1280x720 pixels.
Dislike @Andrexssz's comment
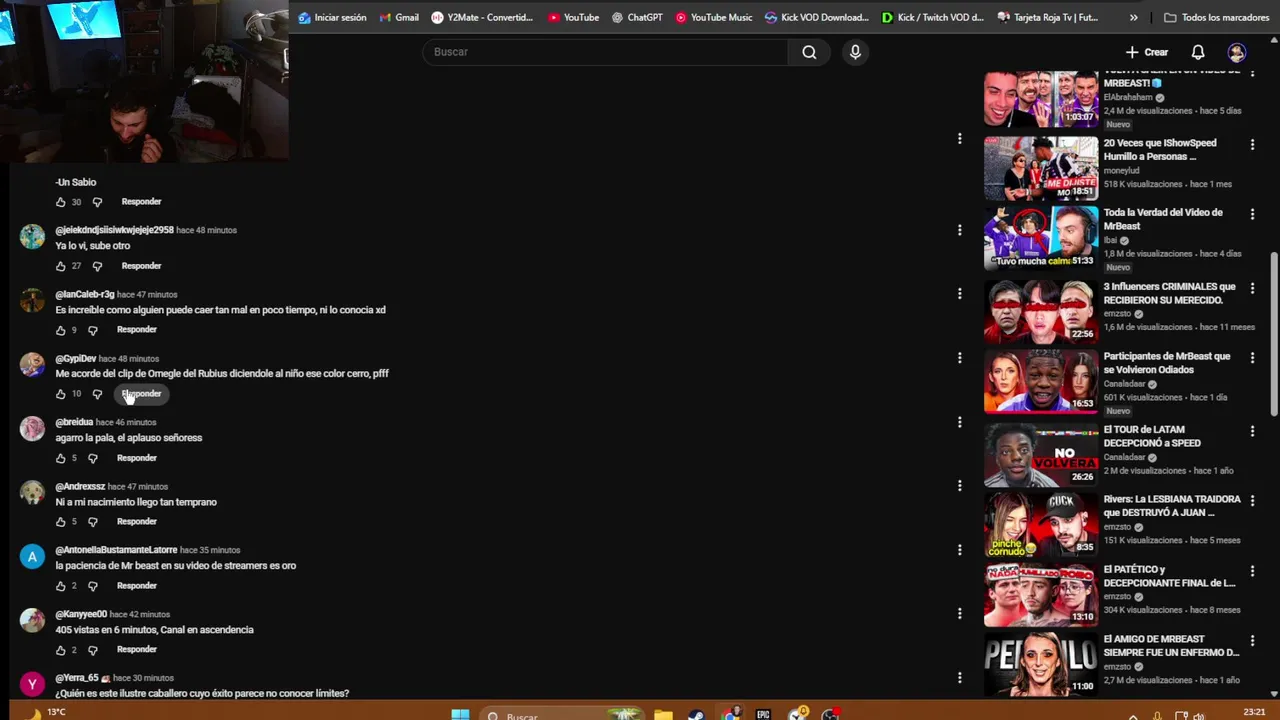pos(93,522)
